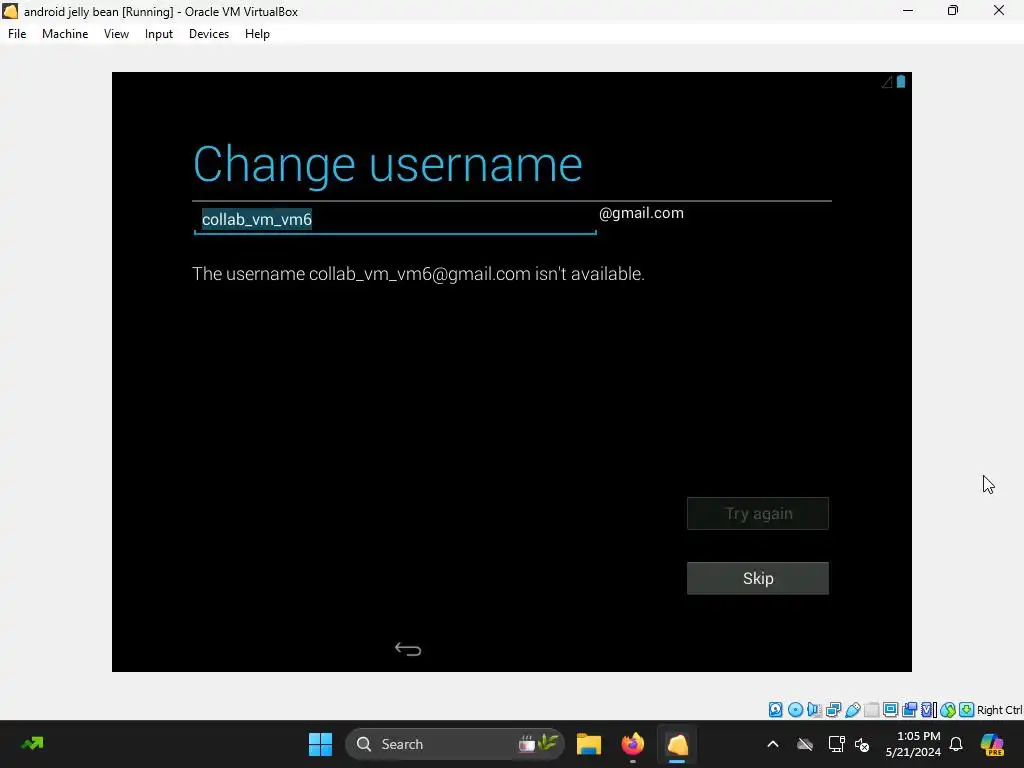Image resolution: width=1024 pixels, height=768 pixels.
Task: Tap the Android battery status icon
Action: click(x=901, y=81)
